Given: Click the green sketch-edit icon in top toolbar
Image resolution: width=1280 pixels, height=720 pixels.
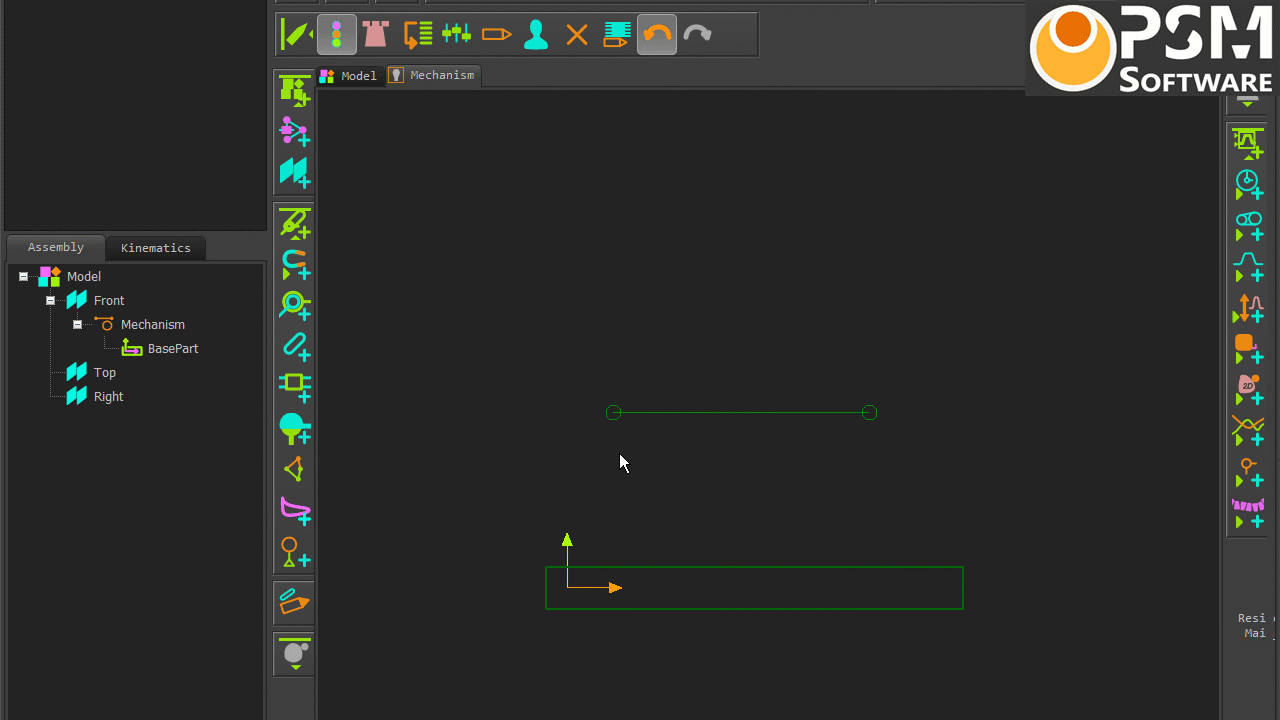Looking at the screenshot, I should click(296, 35).
